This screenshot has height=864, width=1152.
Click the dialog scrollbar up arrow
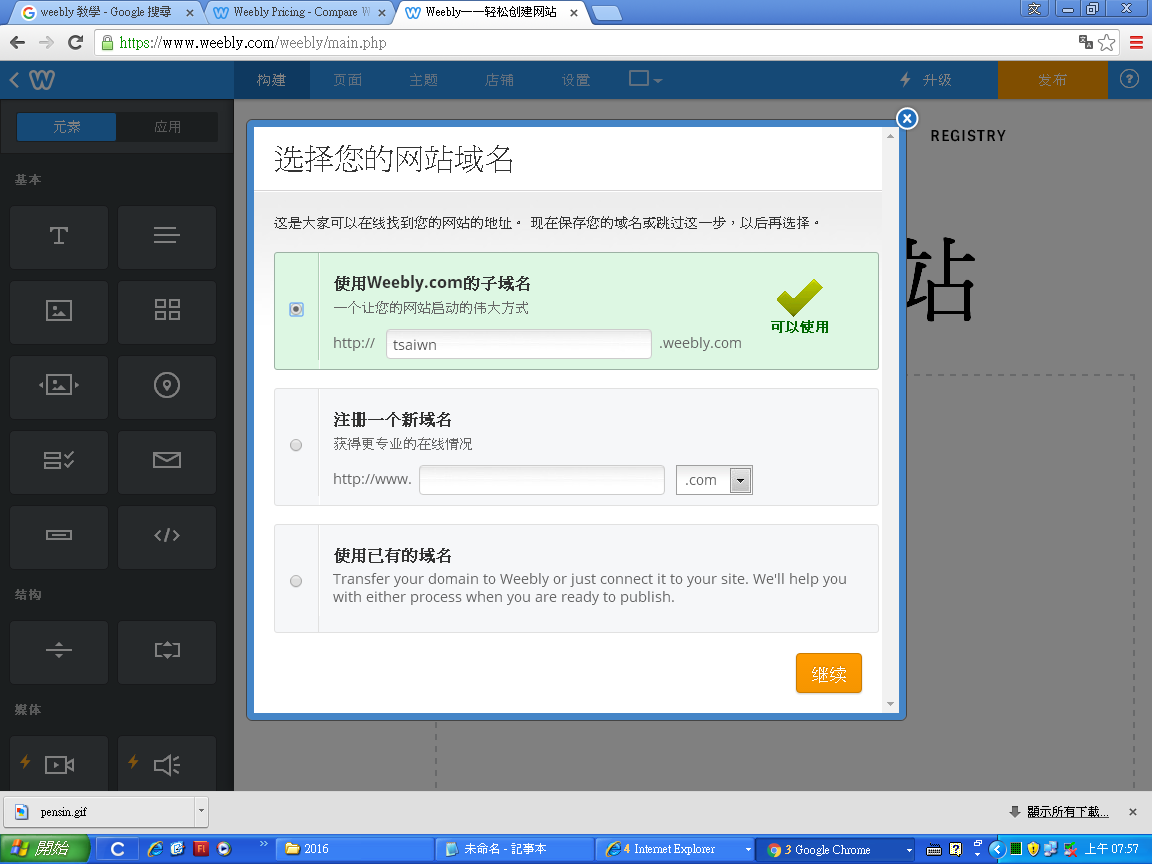[x=890, y=136]
